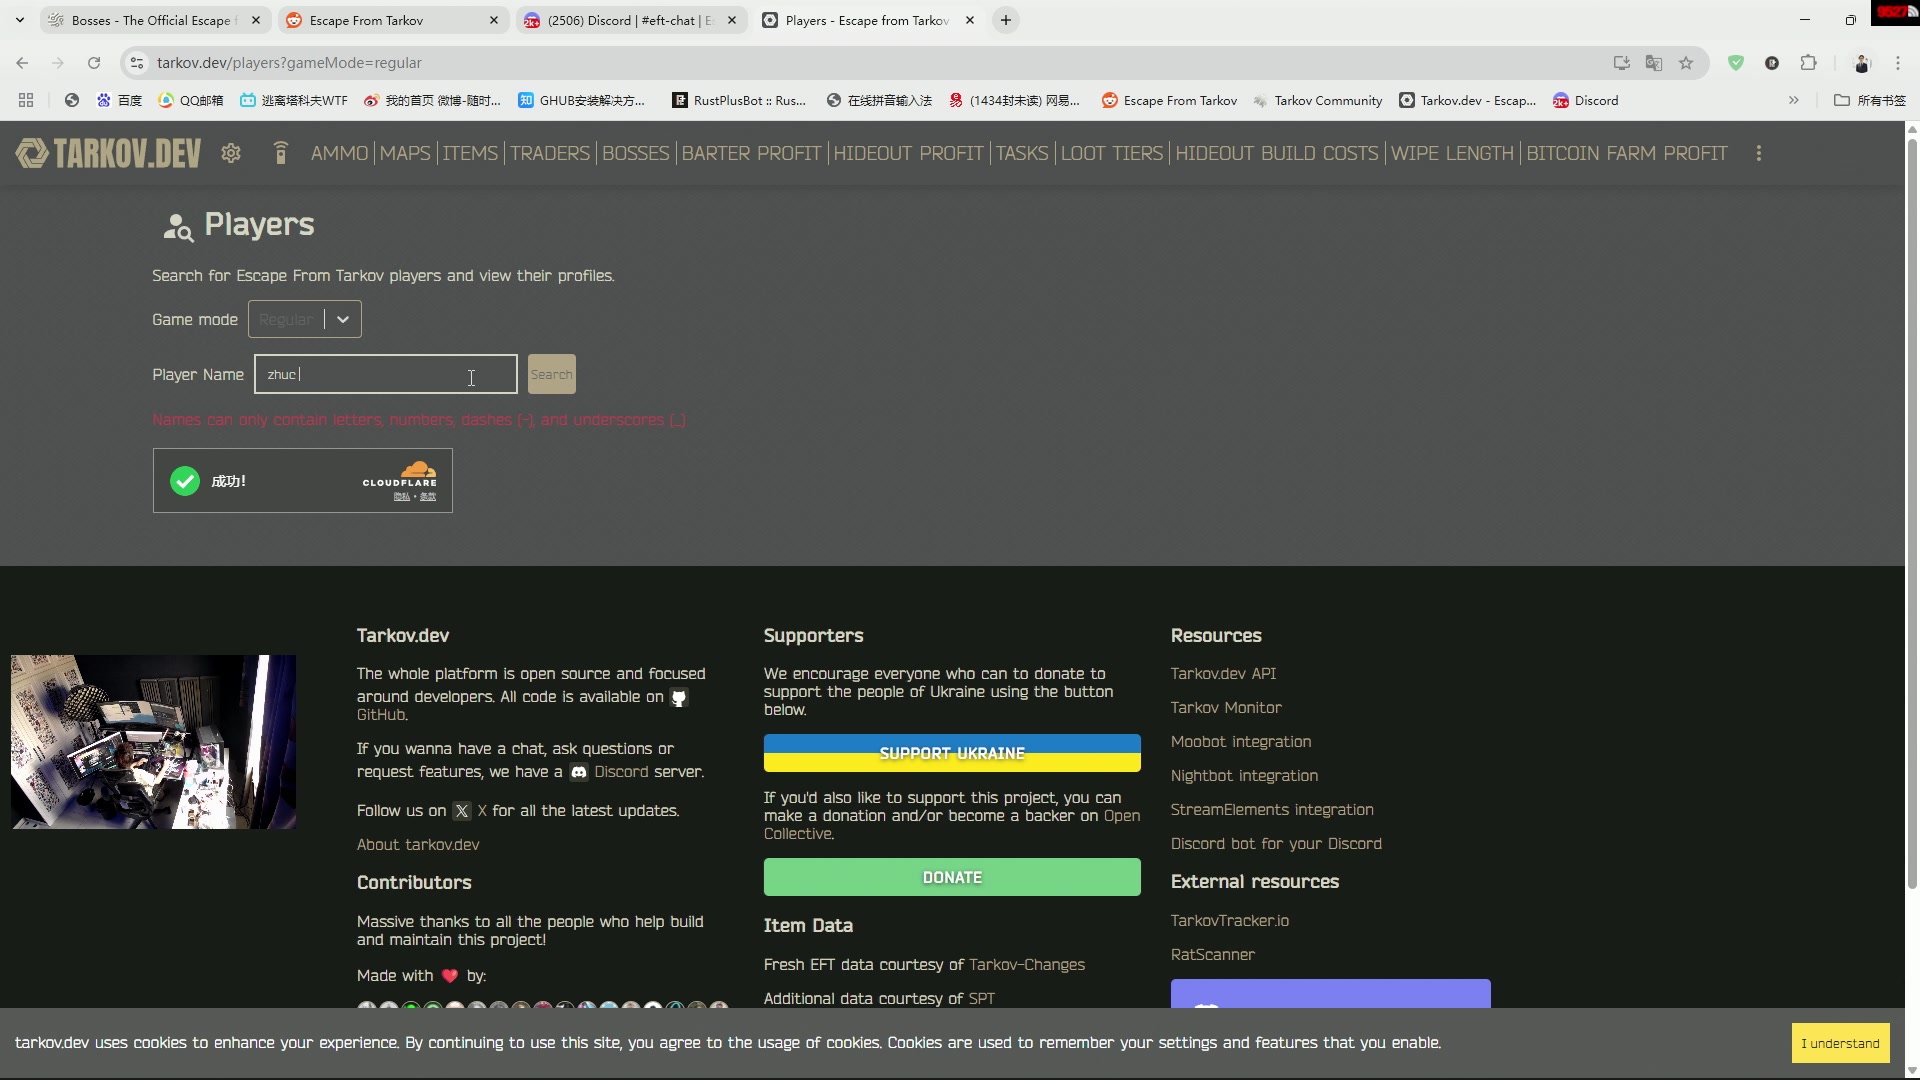Open LOOT TIERS page

point(1112,153)
